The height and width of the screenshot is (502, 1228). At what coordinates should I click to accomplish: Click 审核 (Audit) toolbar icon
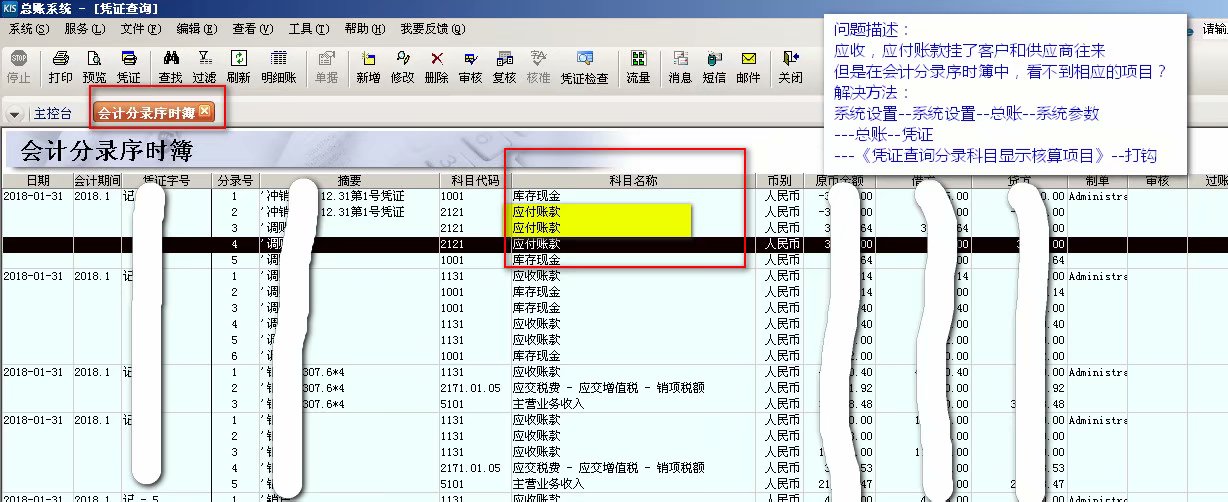pos(470,67)
